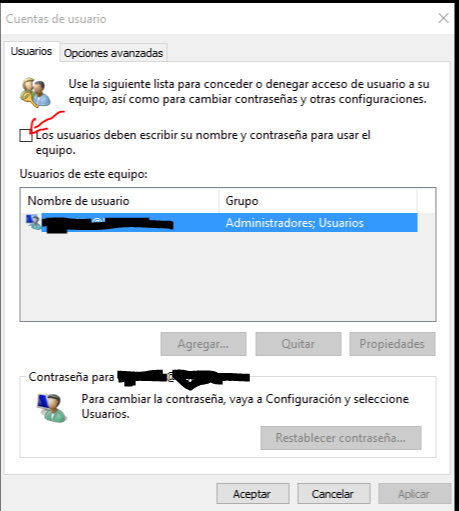Click the empty area of the users list

coord(228,276)
